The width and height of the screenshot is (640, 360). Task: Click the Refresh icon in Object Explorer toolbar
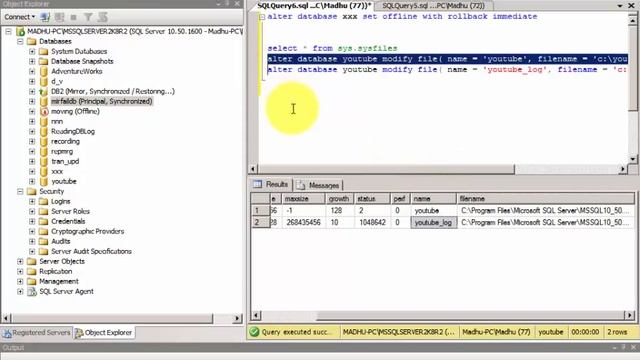click(102, 17)
